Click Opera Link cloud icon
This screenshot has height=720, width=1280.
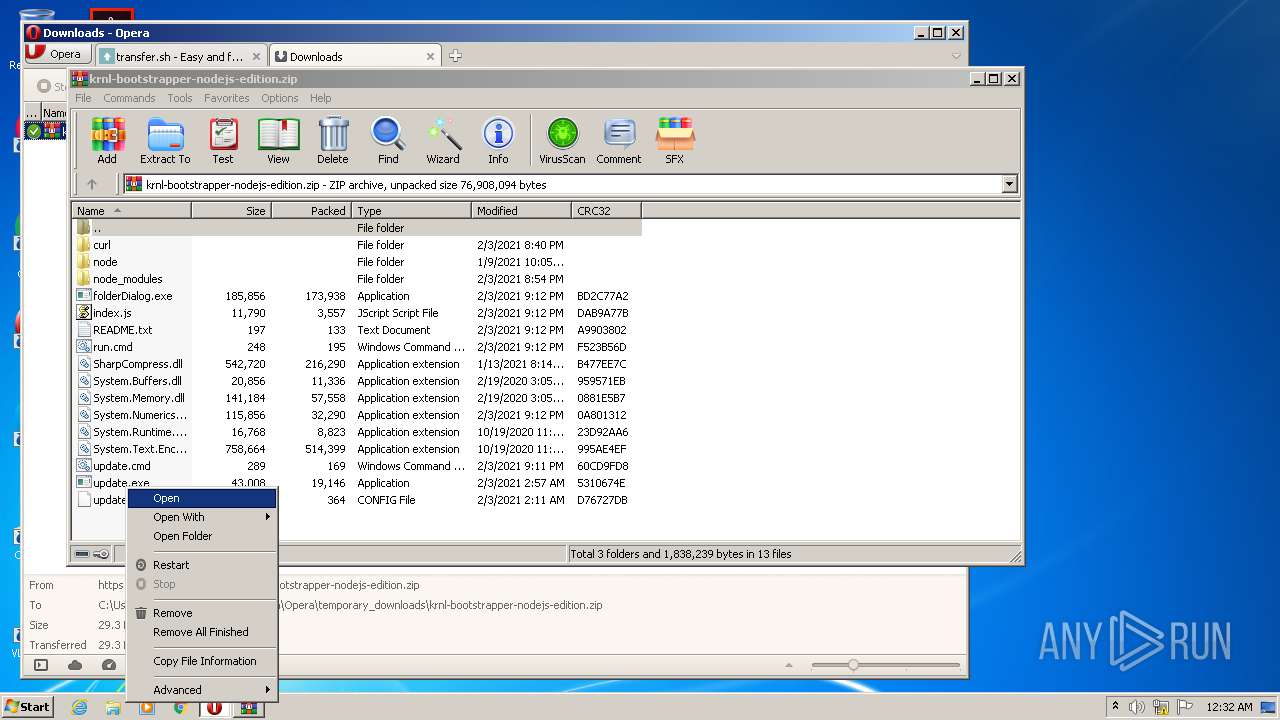tap(75, 665)
